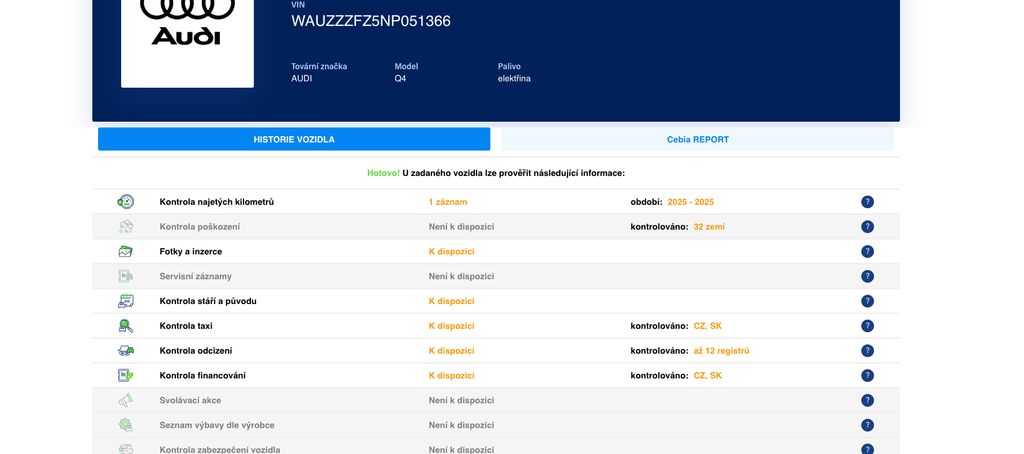Show help for Fotky a inzerce row
The image size is (1024, 454).
click(x=867, y=252)
